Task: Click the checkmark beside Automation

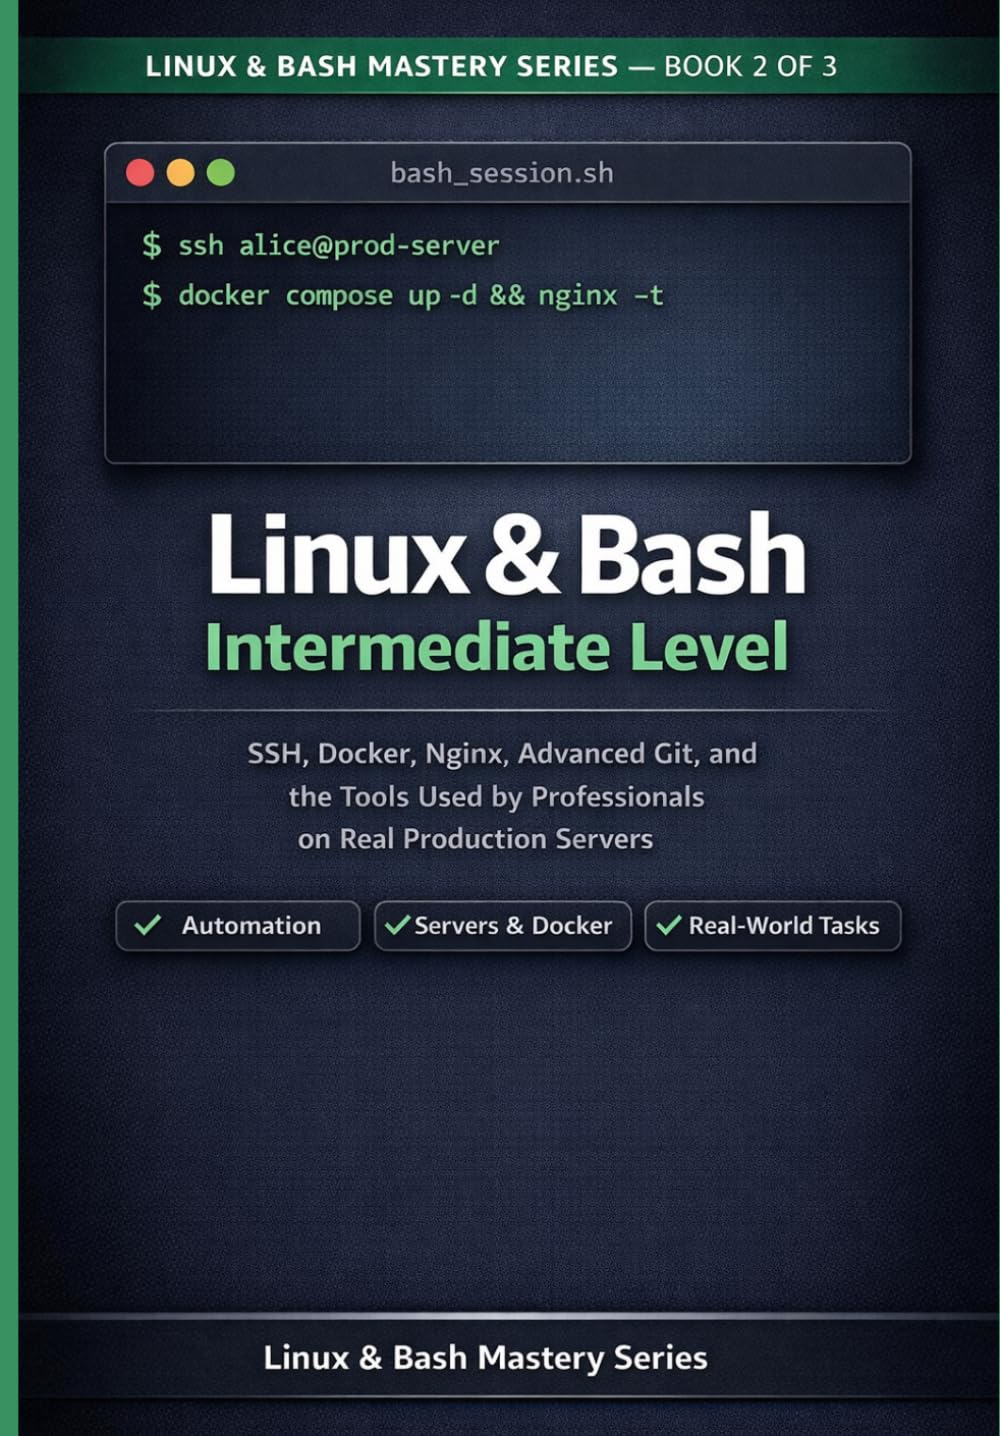Action: 148,925
